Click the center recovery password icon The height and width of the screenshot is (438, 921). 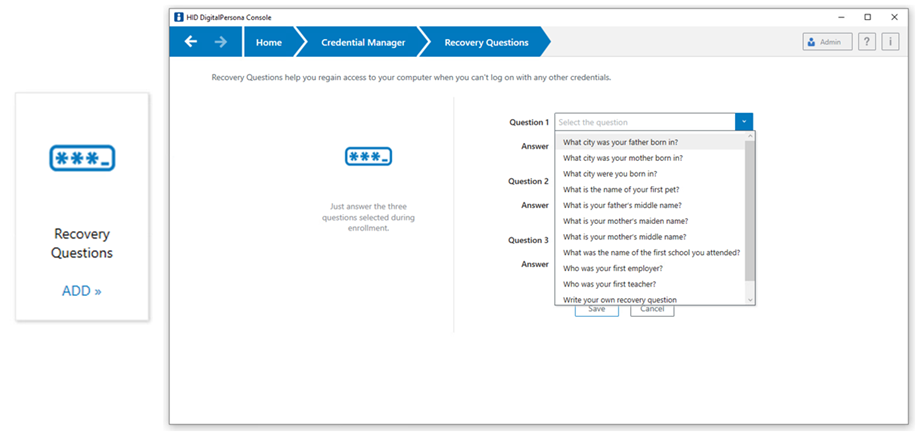coord(368,157)
